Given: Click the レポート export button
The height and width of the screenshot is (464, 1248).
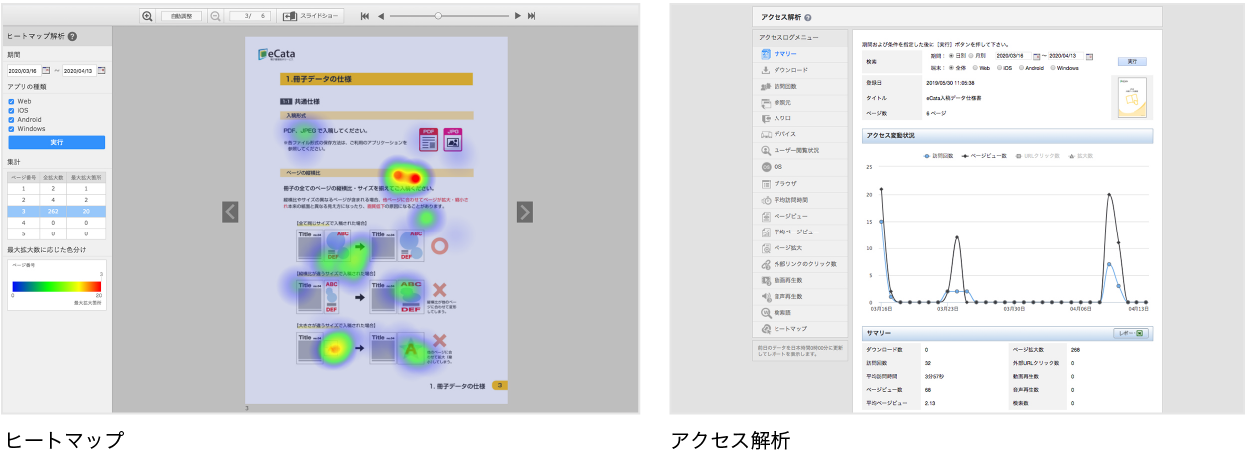Looking at the screenshot, I should (x=1130, y=333).
